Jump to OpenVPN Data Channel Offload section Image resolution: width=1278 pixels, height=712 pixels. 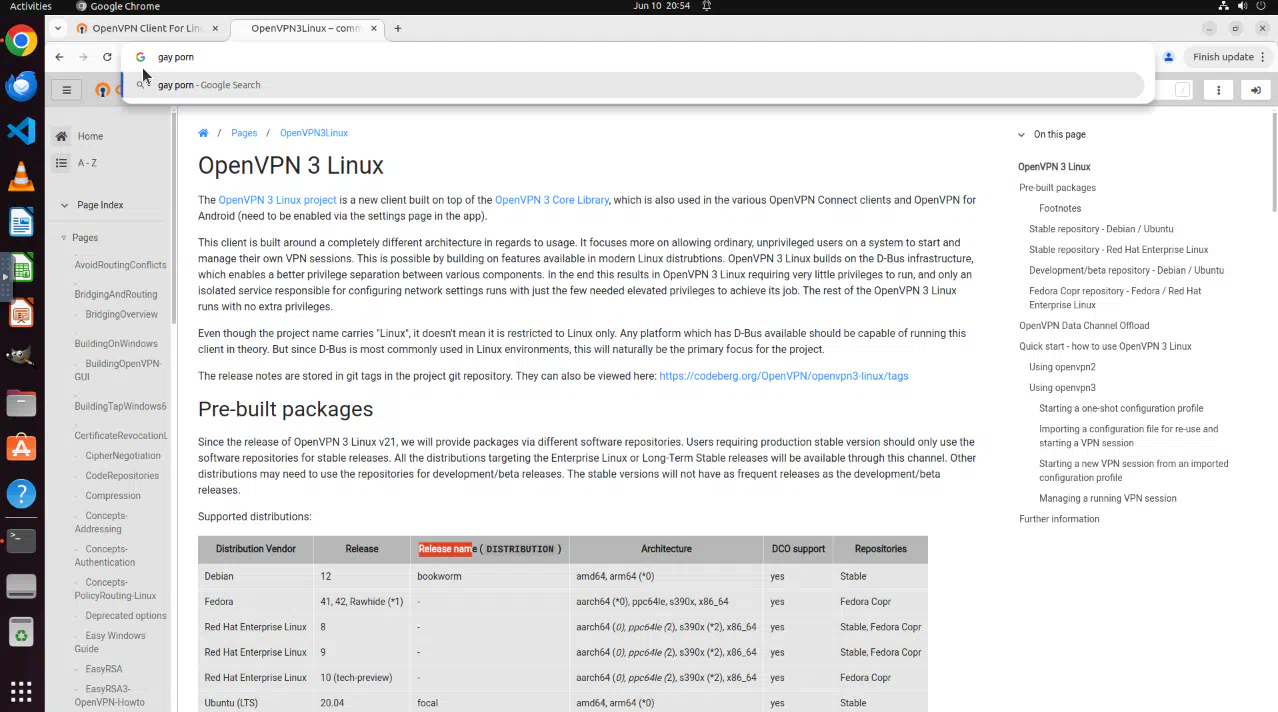[1084, 325]
